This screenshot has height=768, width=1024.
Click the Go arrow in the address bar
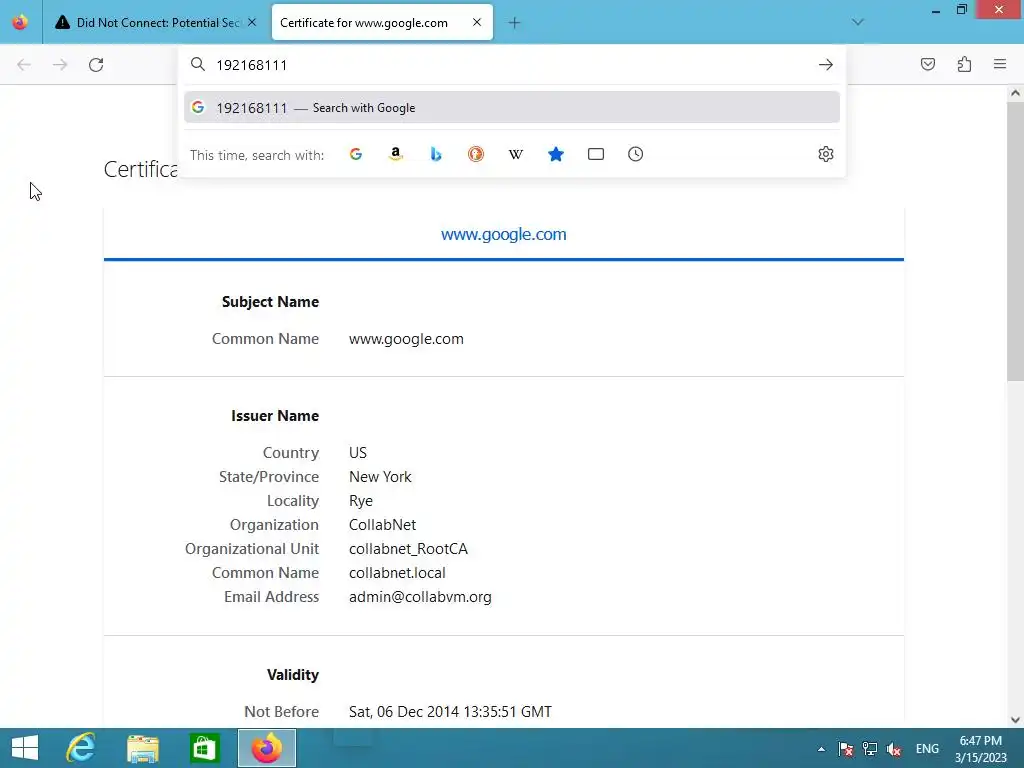pyautogui.click(x=825, y=64)
